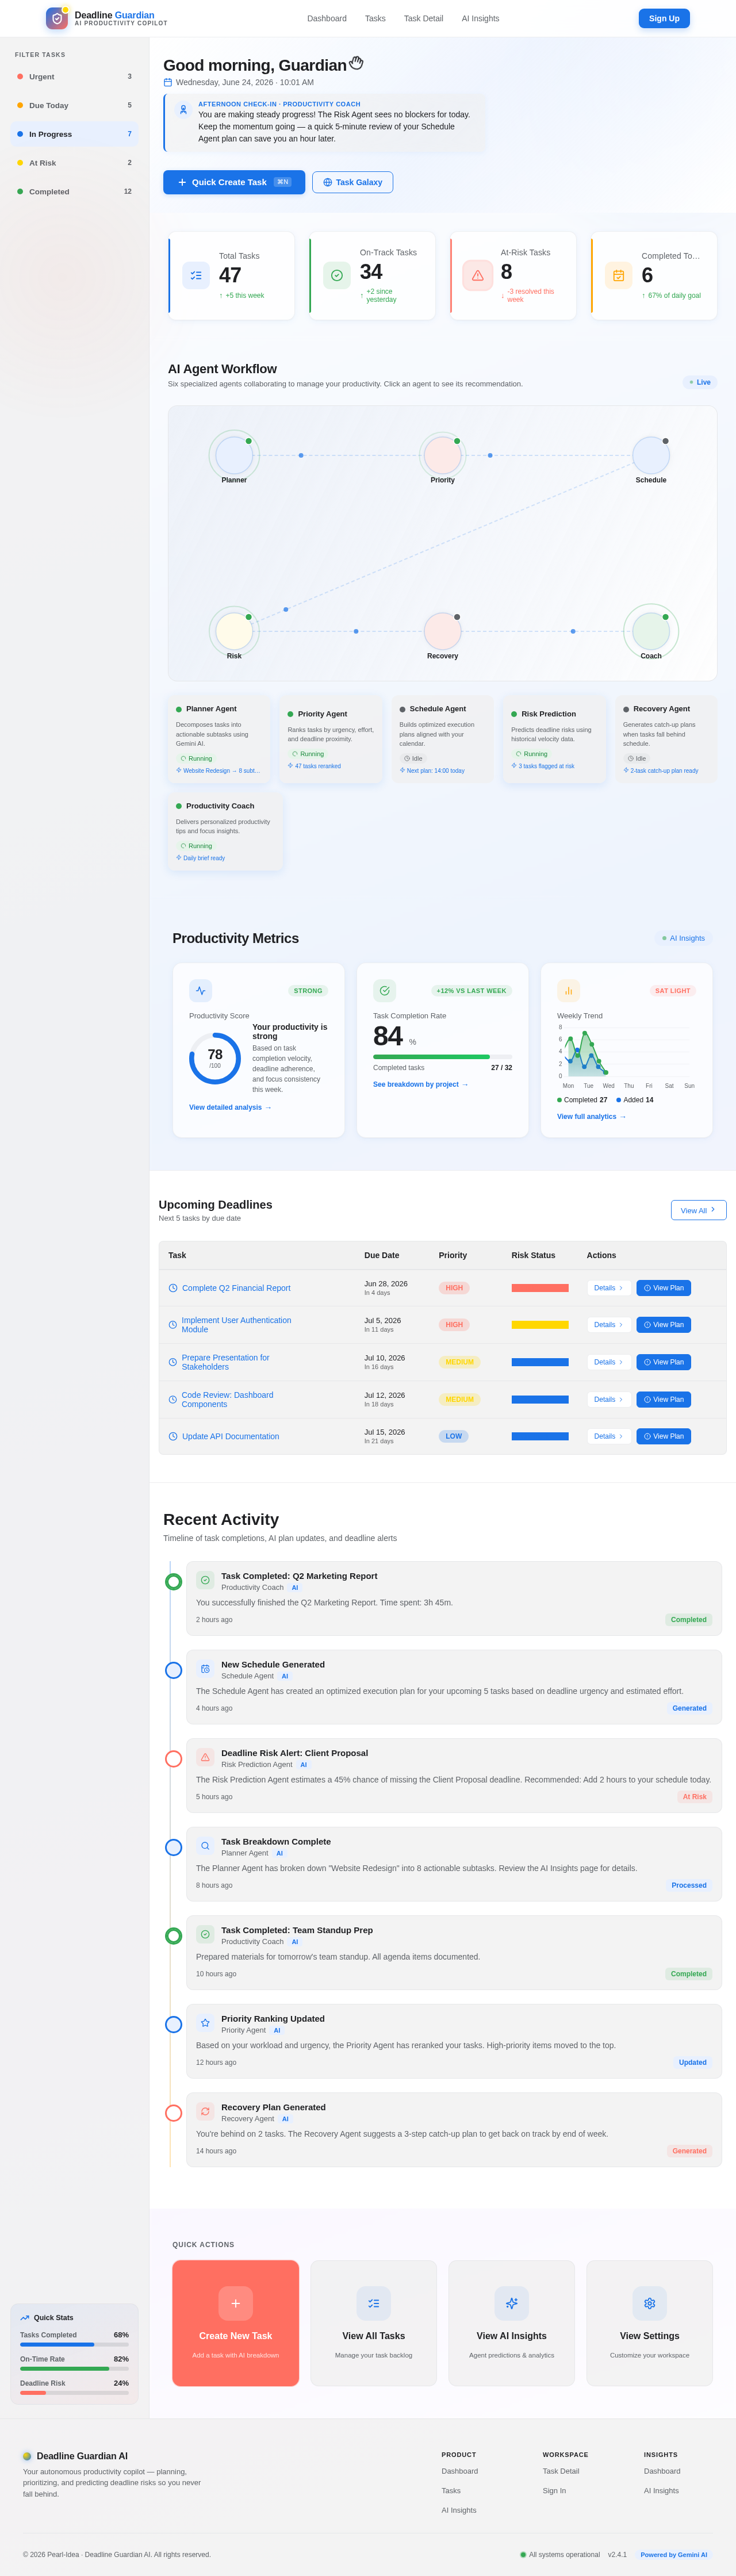Click the Weekly Trend bar chart icon
The width and height of the screenshot is (736, 2576).
568,990
